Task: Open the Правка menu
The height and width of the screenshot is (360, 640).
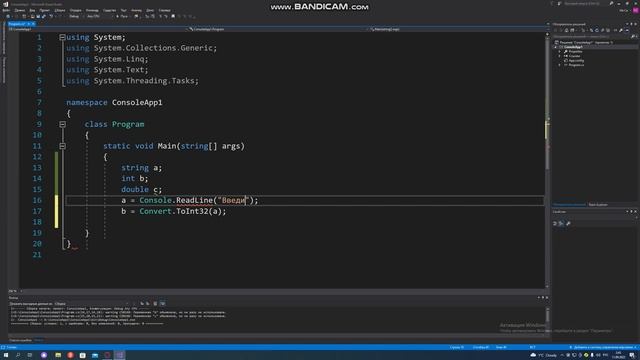Action: coord(20,10)
